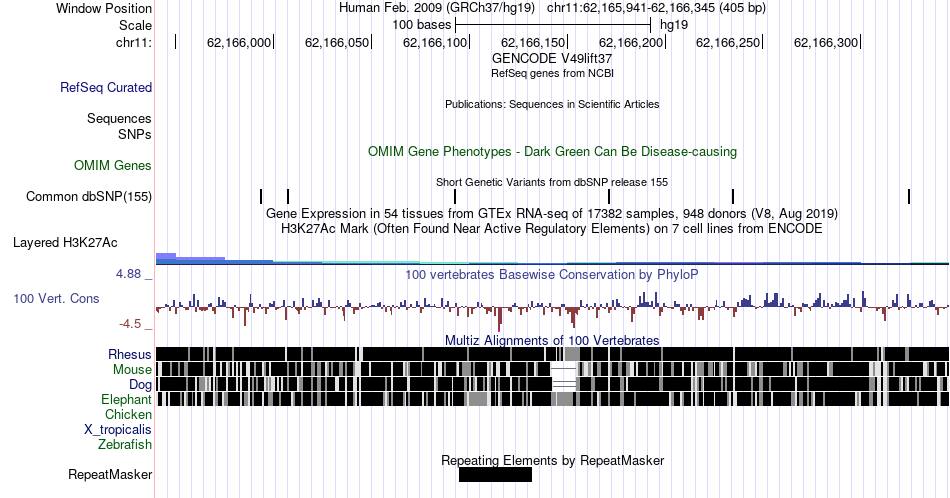Click the Chicken alignment row label
950x498 pixels.
pyautogui.click(x=128, y=414)
